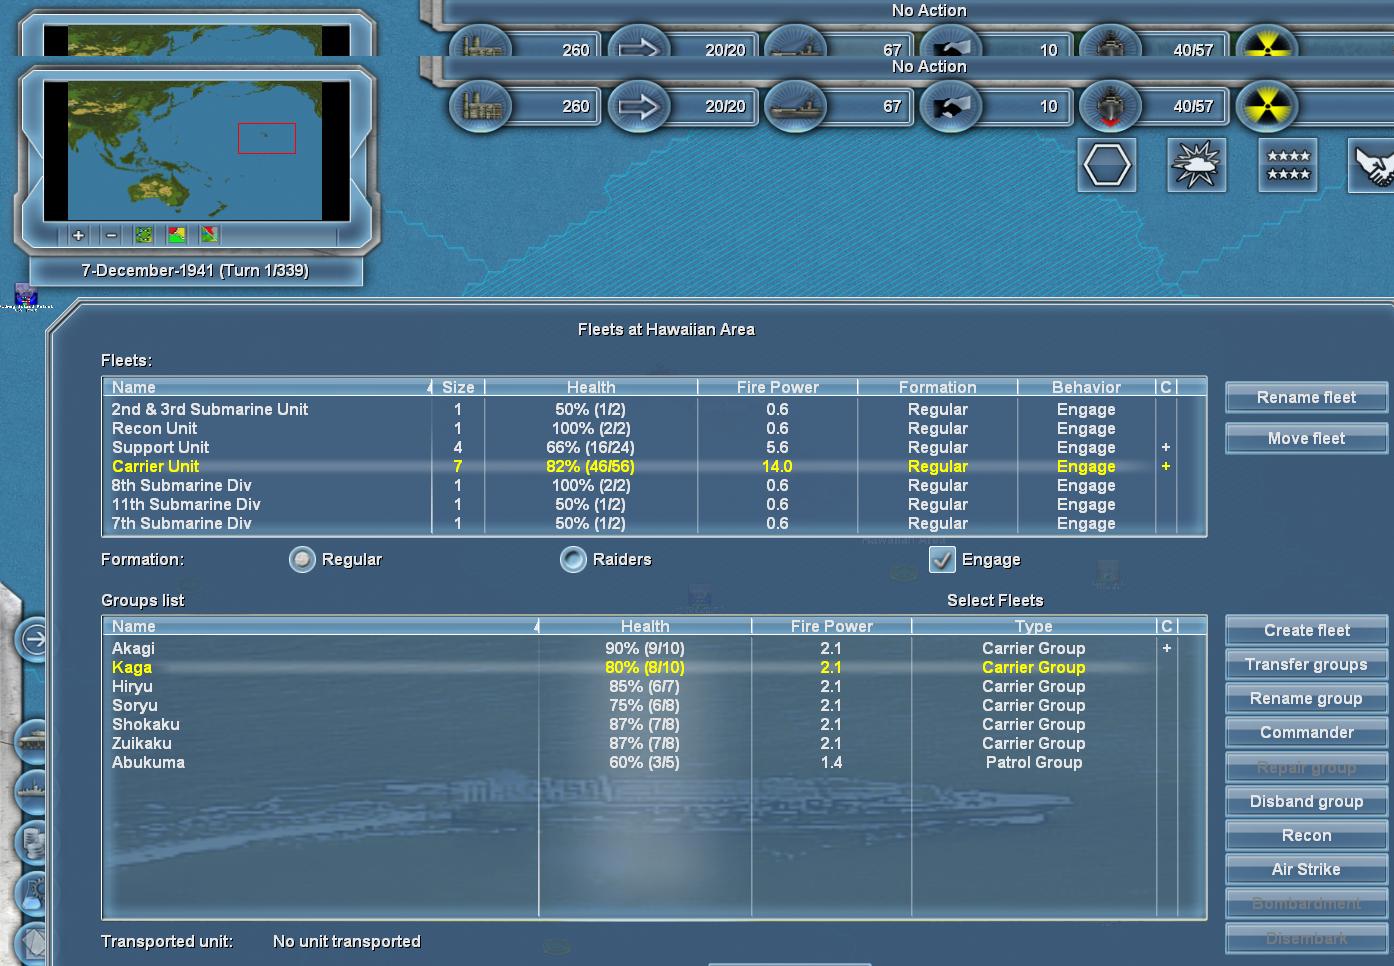Sort fleets by Health column
This screenshot has height=966, width=1394.
[x=591, y=387]
